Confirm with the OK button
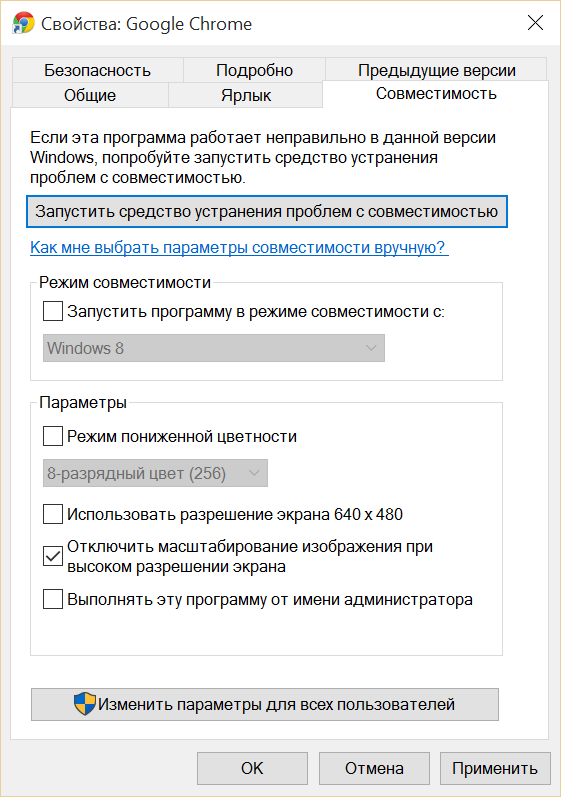The width and height of the screenshot is (561, 797). pyautogui.click(x=253, y=768)
